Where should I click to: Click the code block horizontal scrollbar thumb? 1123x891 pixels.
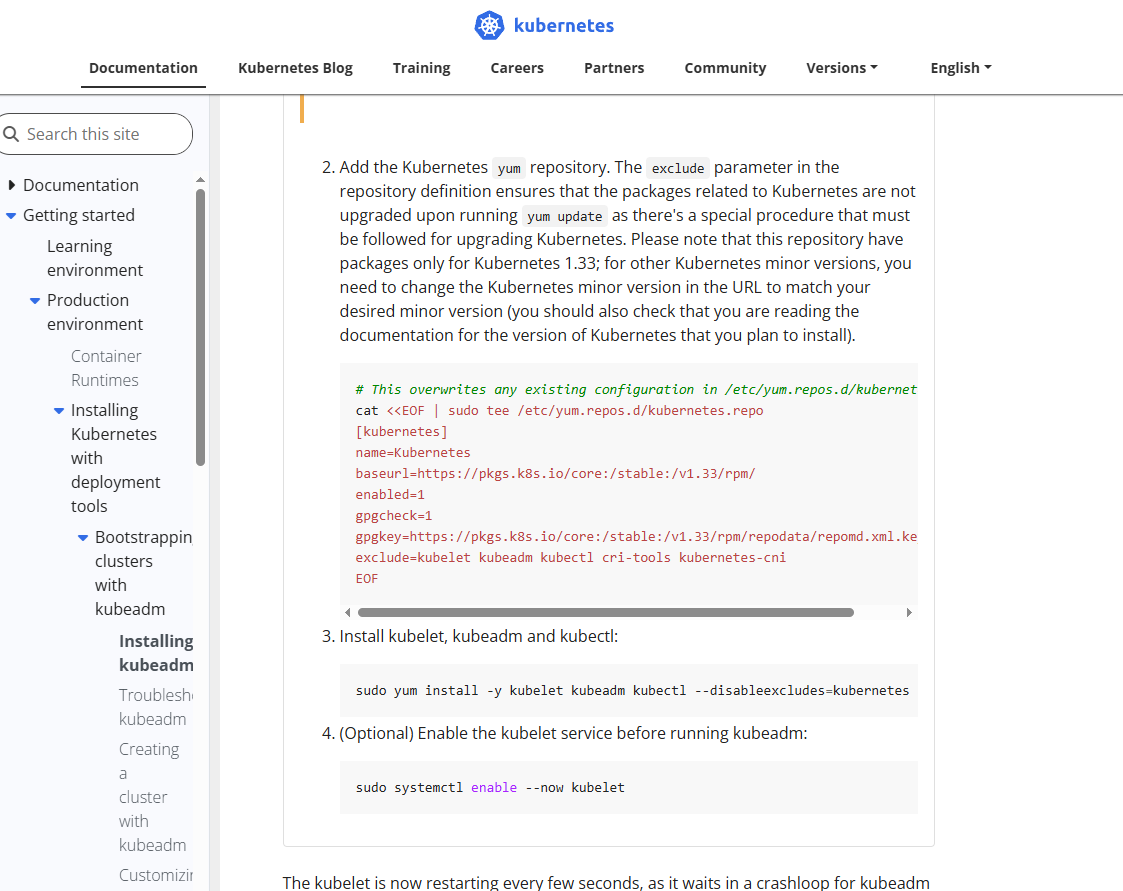pyautogui.click(x=606, y=612)
